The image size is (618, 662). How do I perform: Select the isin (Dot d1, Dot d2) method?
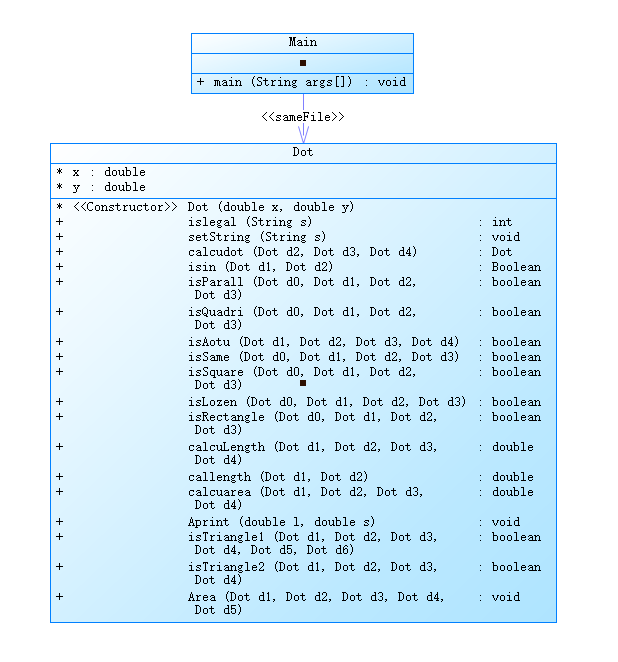click(298, 267)
